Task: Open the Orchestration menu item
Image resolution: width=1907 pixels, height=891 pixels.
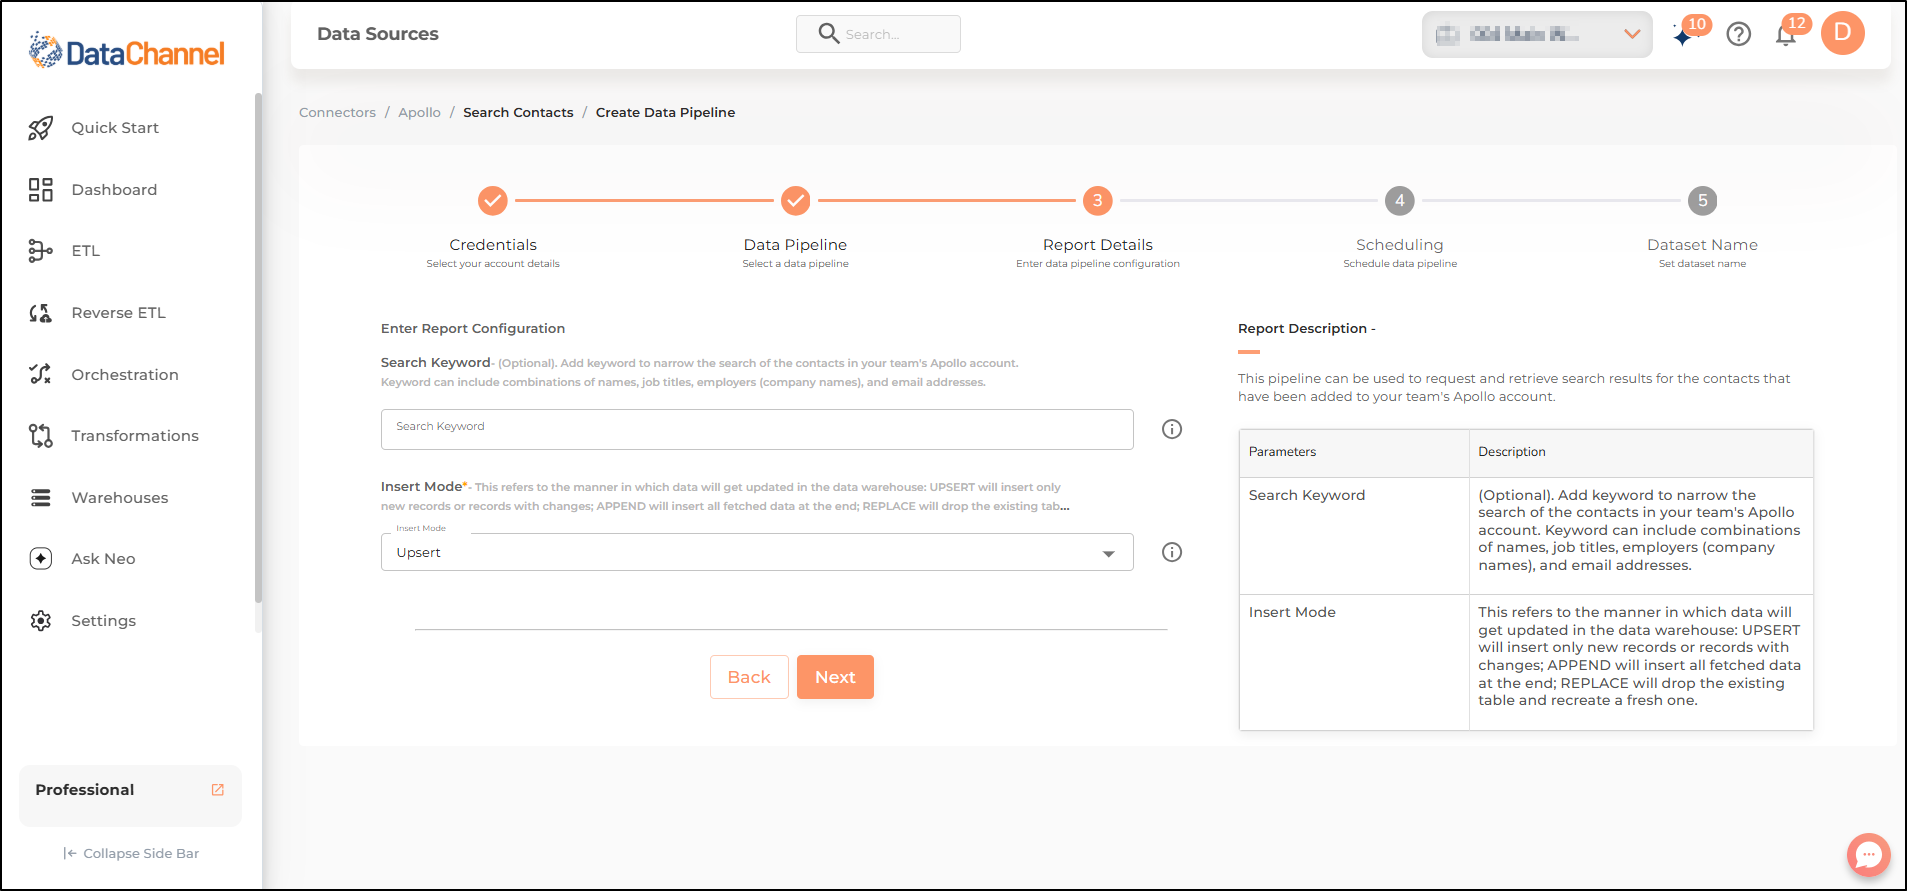Action: pyautogui.click(x=125, y=375)
